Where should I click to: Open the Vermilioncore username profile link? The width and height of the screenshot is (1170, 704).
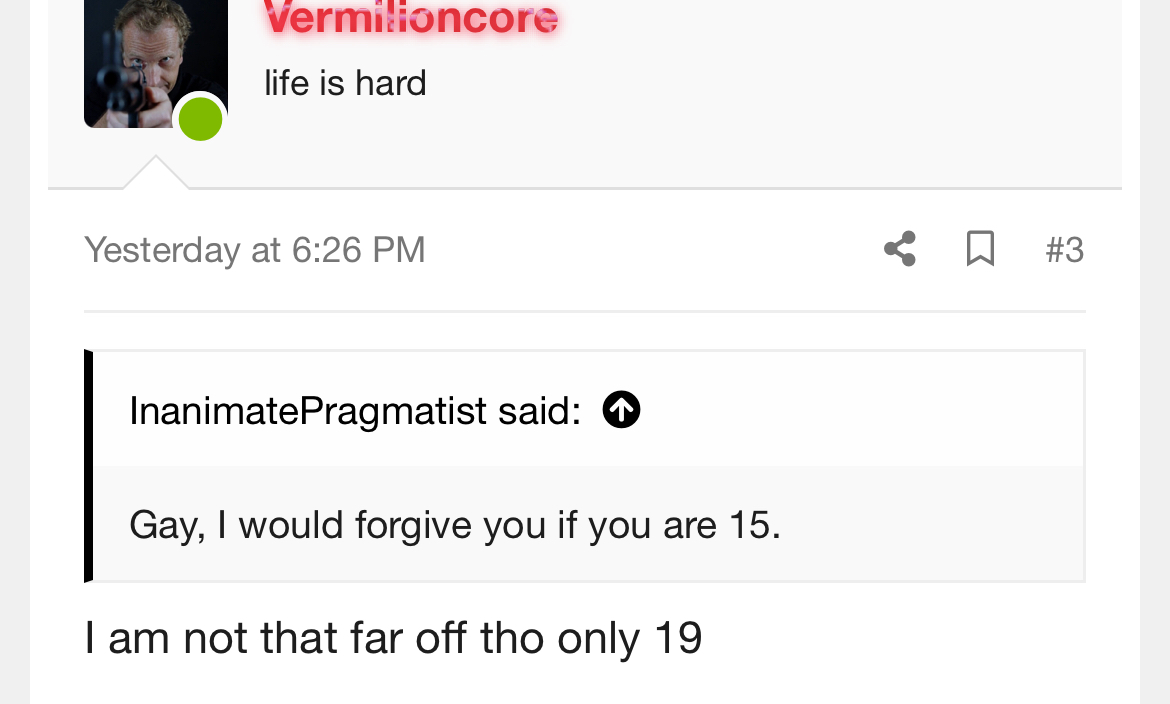(x=410, y=16)
